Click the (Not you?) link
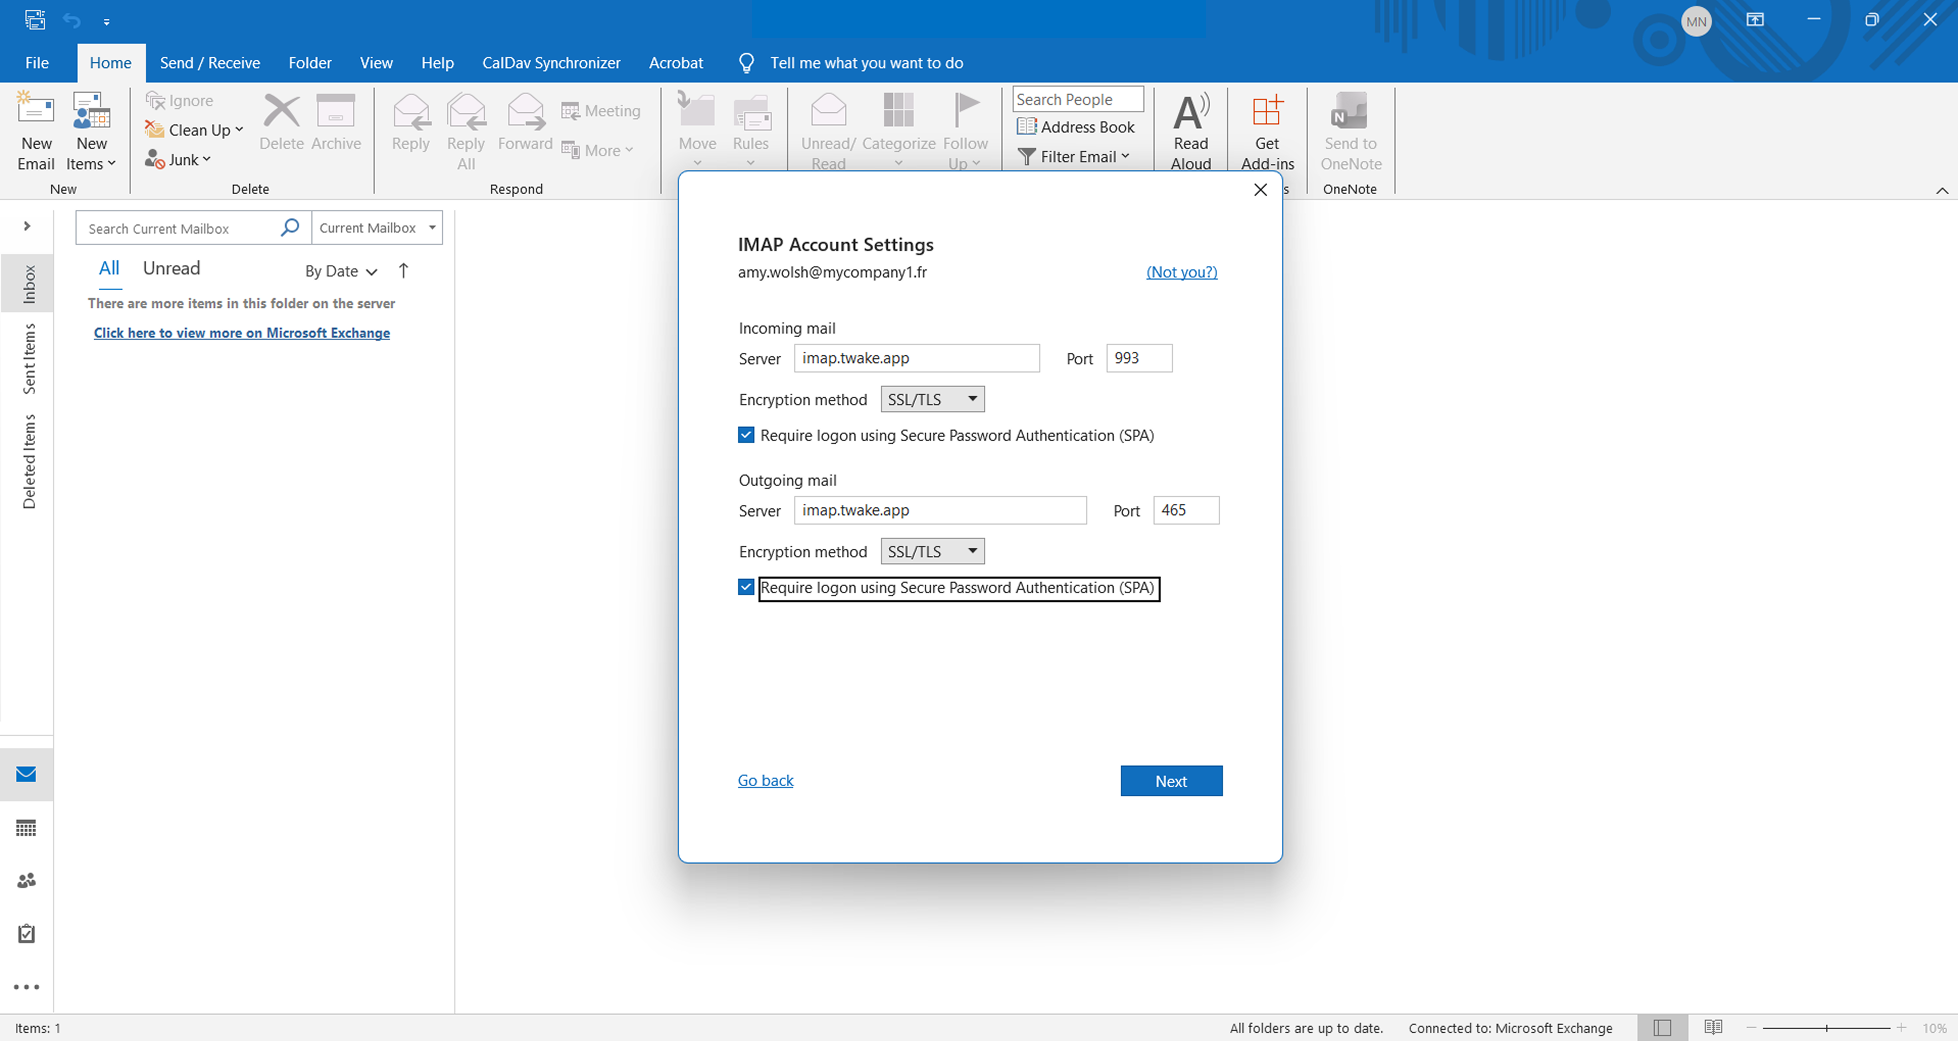Viewport: 1958px width, 1041px height. (x=1181, y=272)
